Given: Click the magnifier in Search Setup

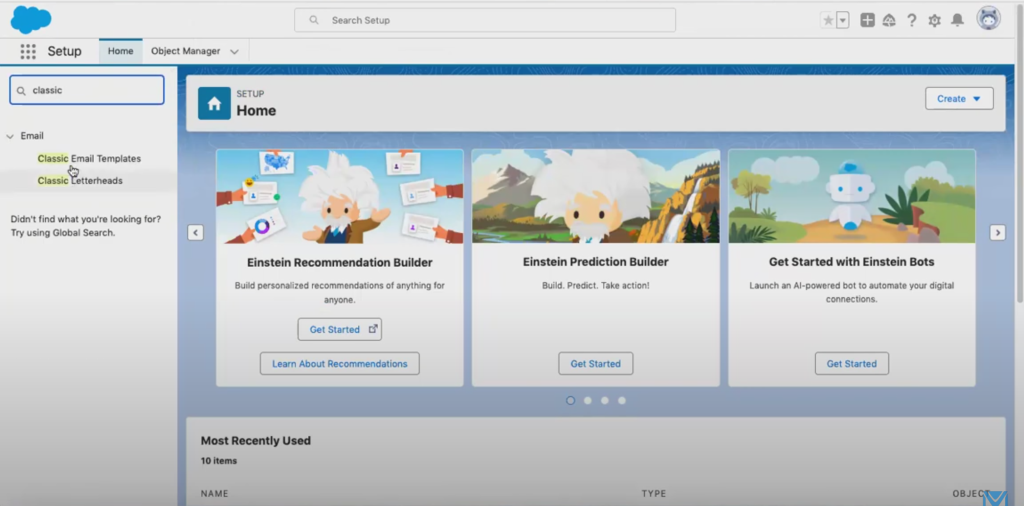Looking at the screenshot, I should tap(314, 20).
